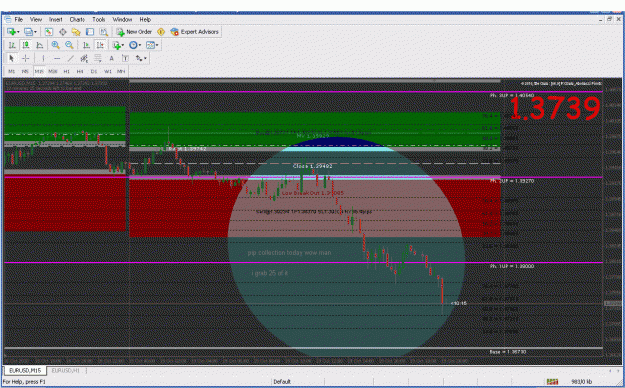
Task: Click the large red 1.3739 price label
Action: 555,108
